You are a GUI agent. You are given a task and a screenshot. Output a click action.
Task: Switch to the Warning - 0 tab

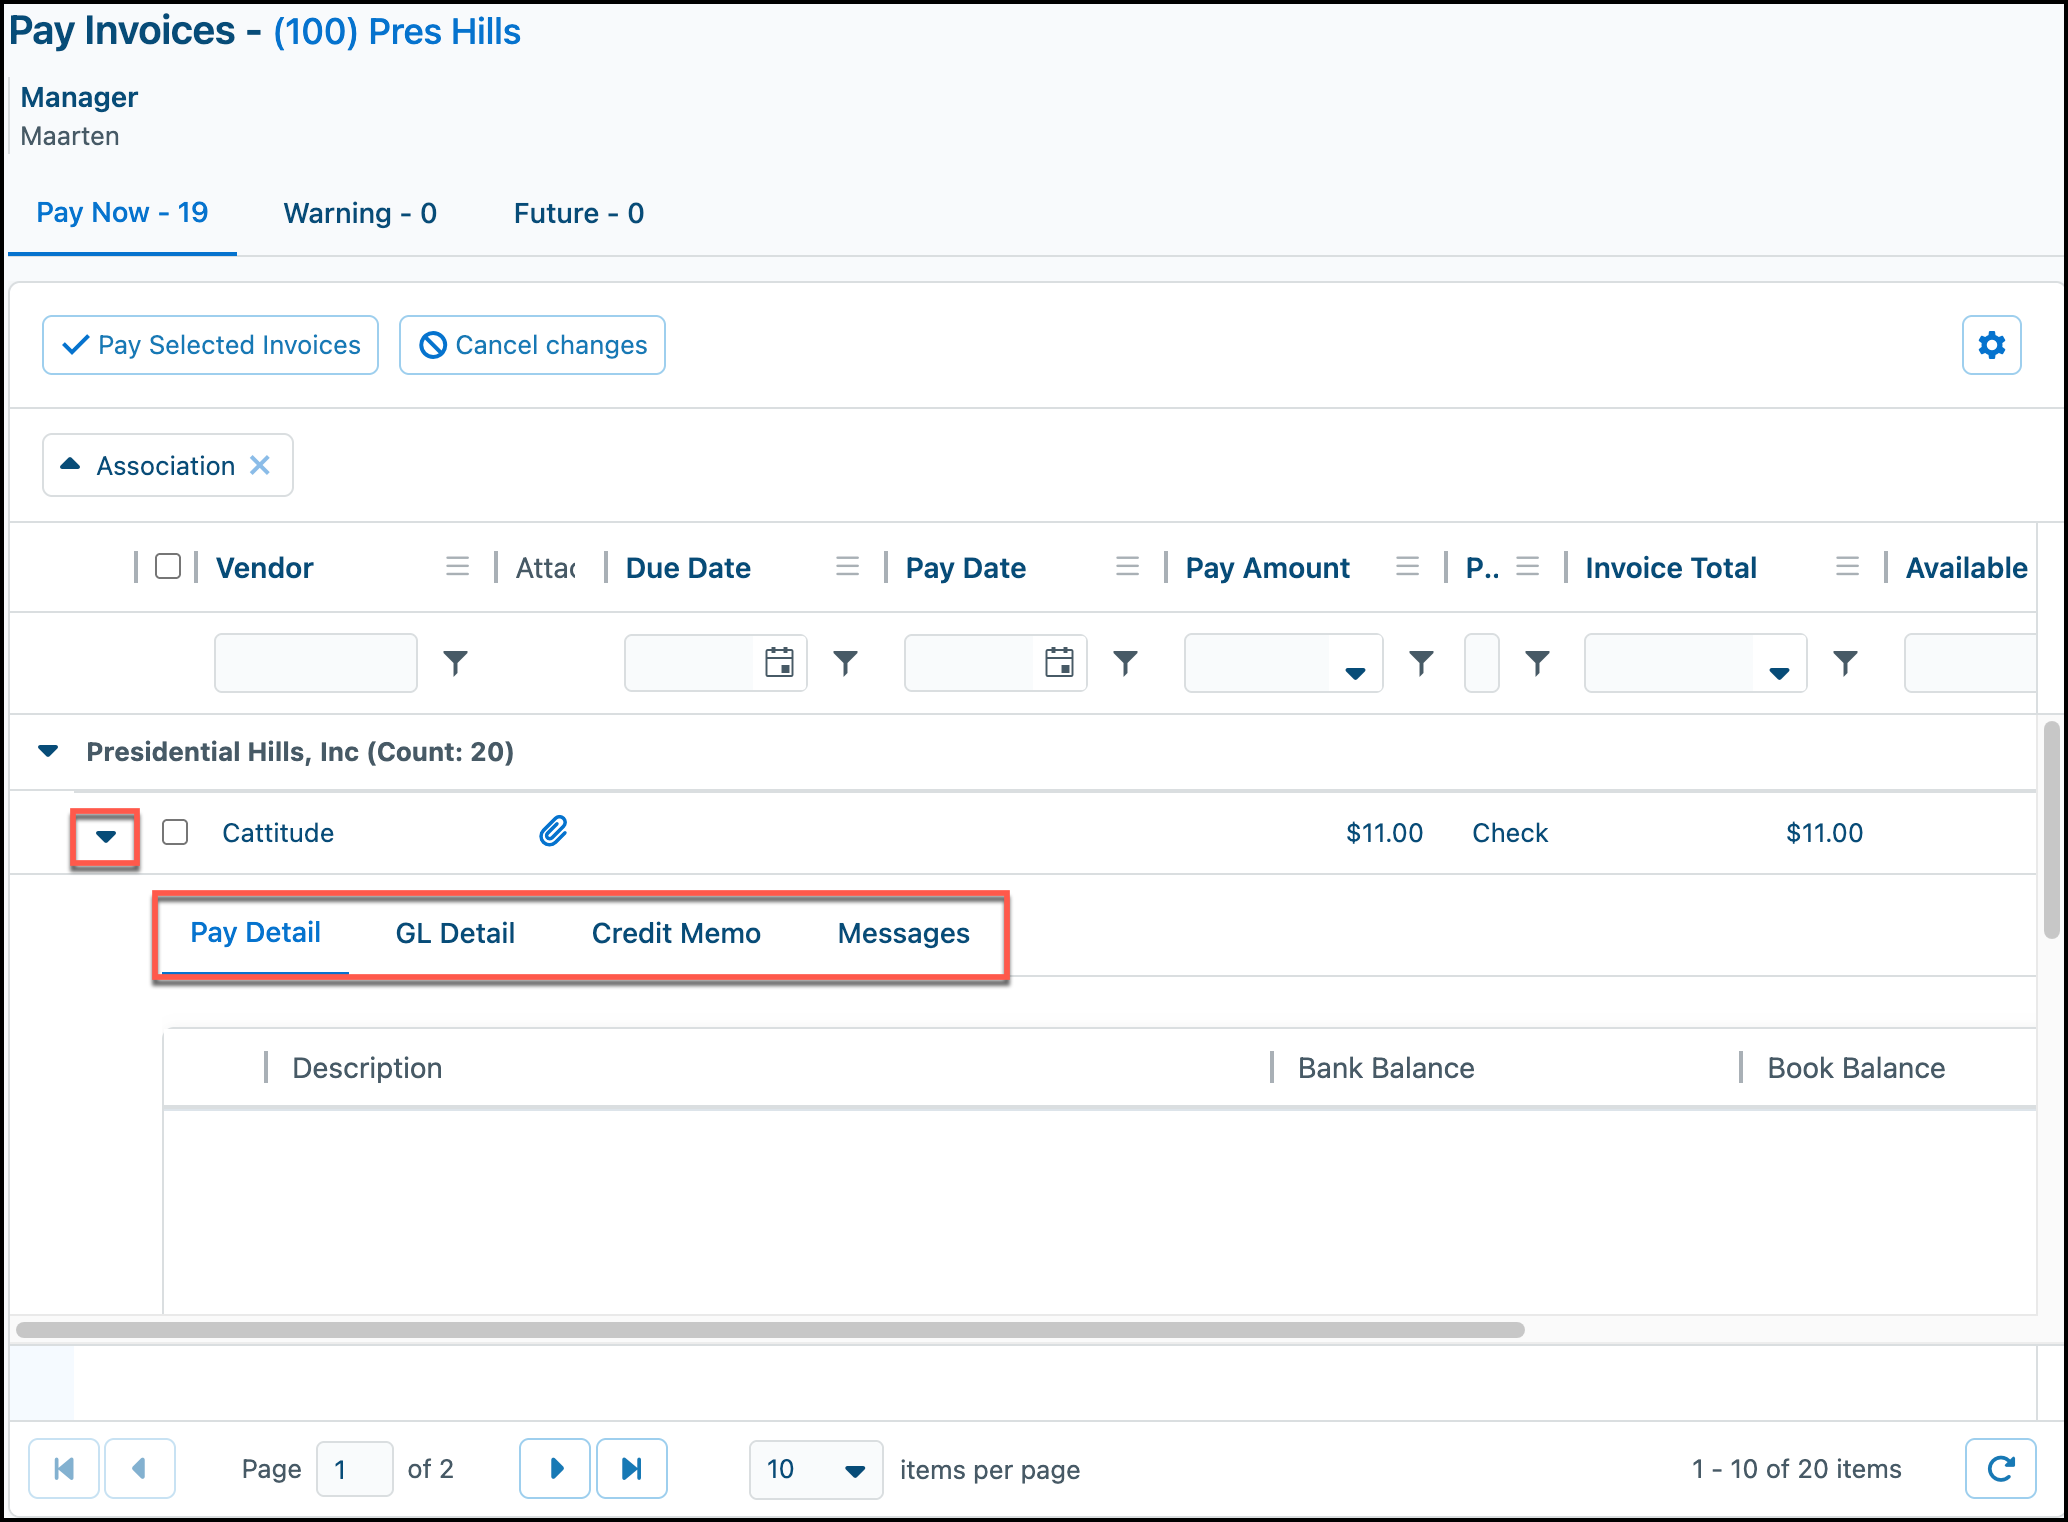[360, 213]
